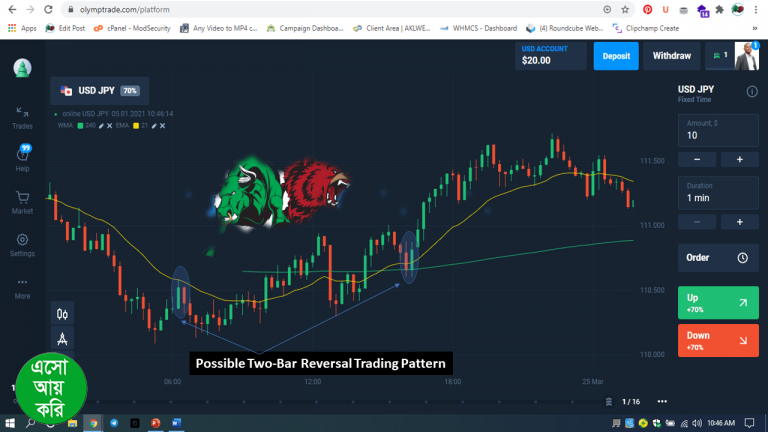Image resolution: width=768 pixels, height=432 pixels.
Task: Remove the EMA 21 indicator
Action: (162, 125)
